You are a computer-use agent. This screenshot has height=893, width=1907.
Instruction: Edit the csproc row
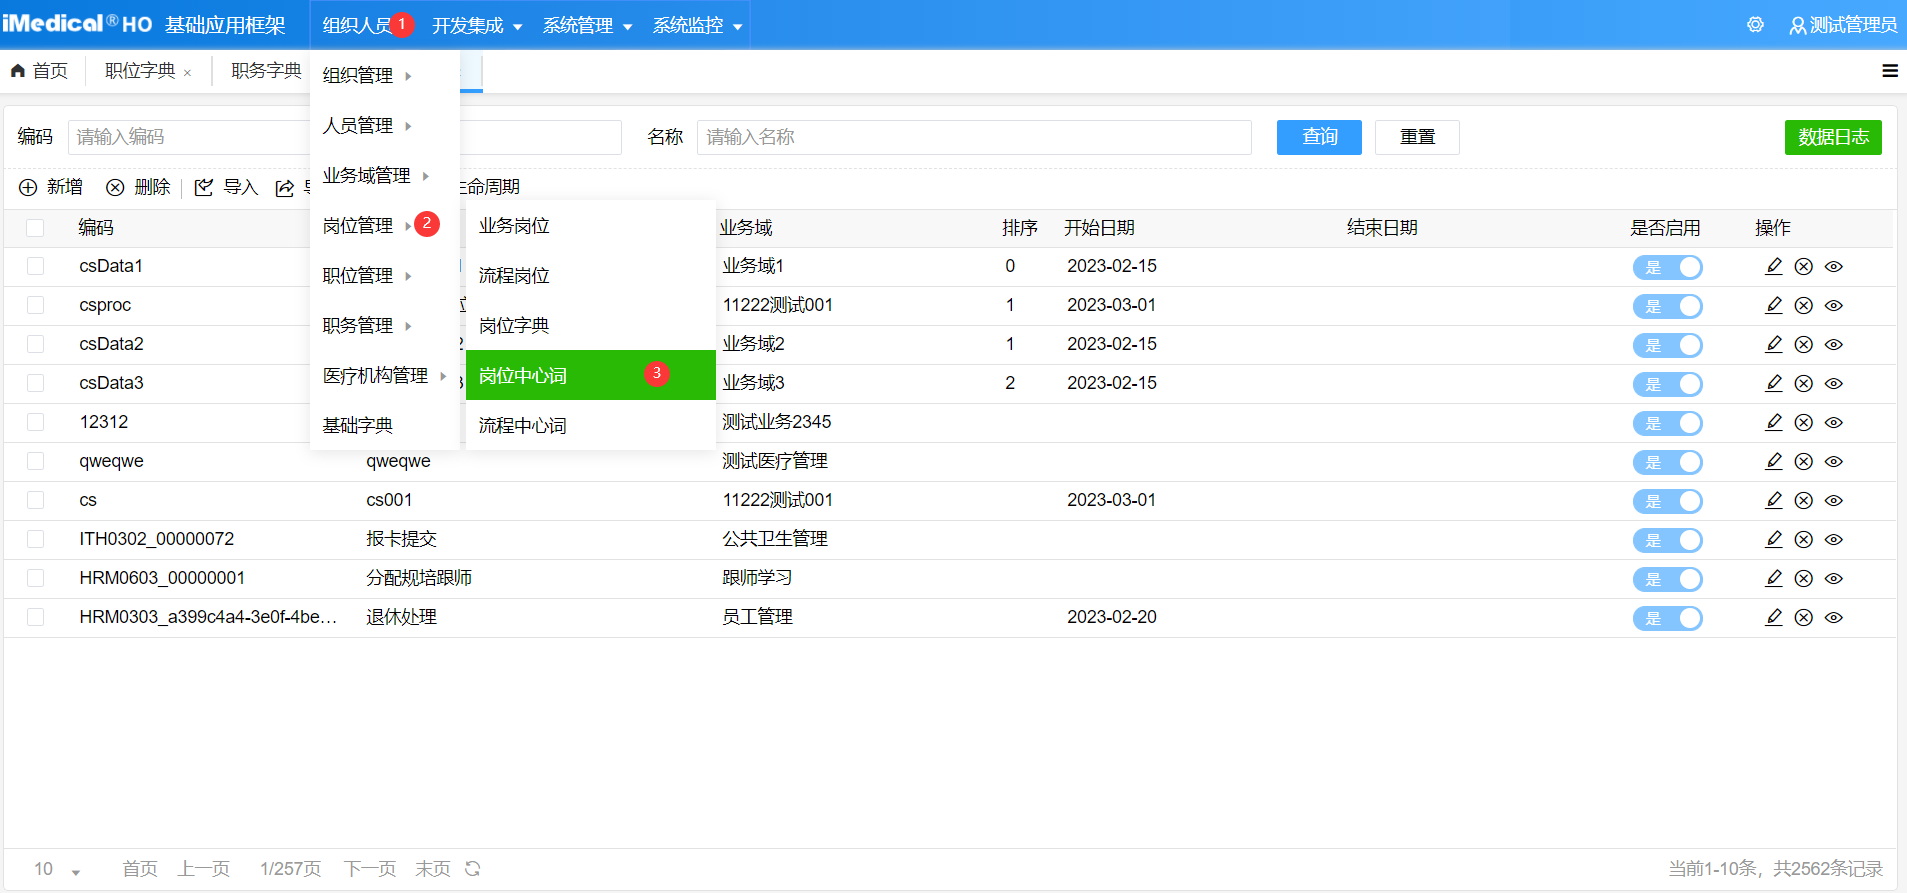coord(1774,305)
